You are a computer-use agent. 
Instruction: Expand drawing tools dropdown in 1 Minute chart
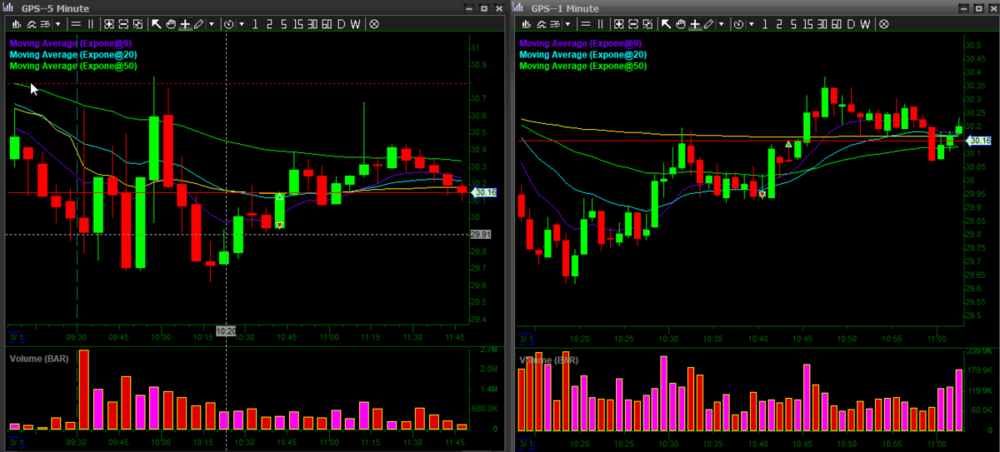[x=720, y=22]
